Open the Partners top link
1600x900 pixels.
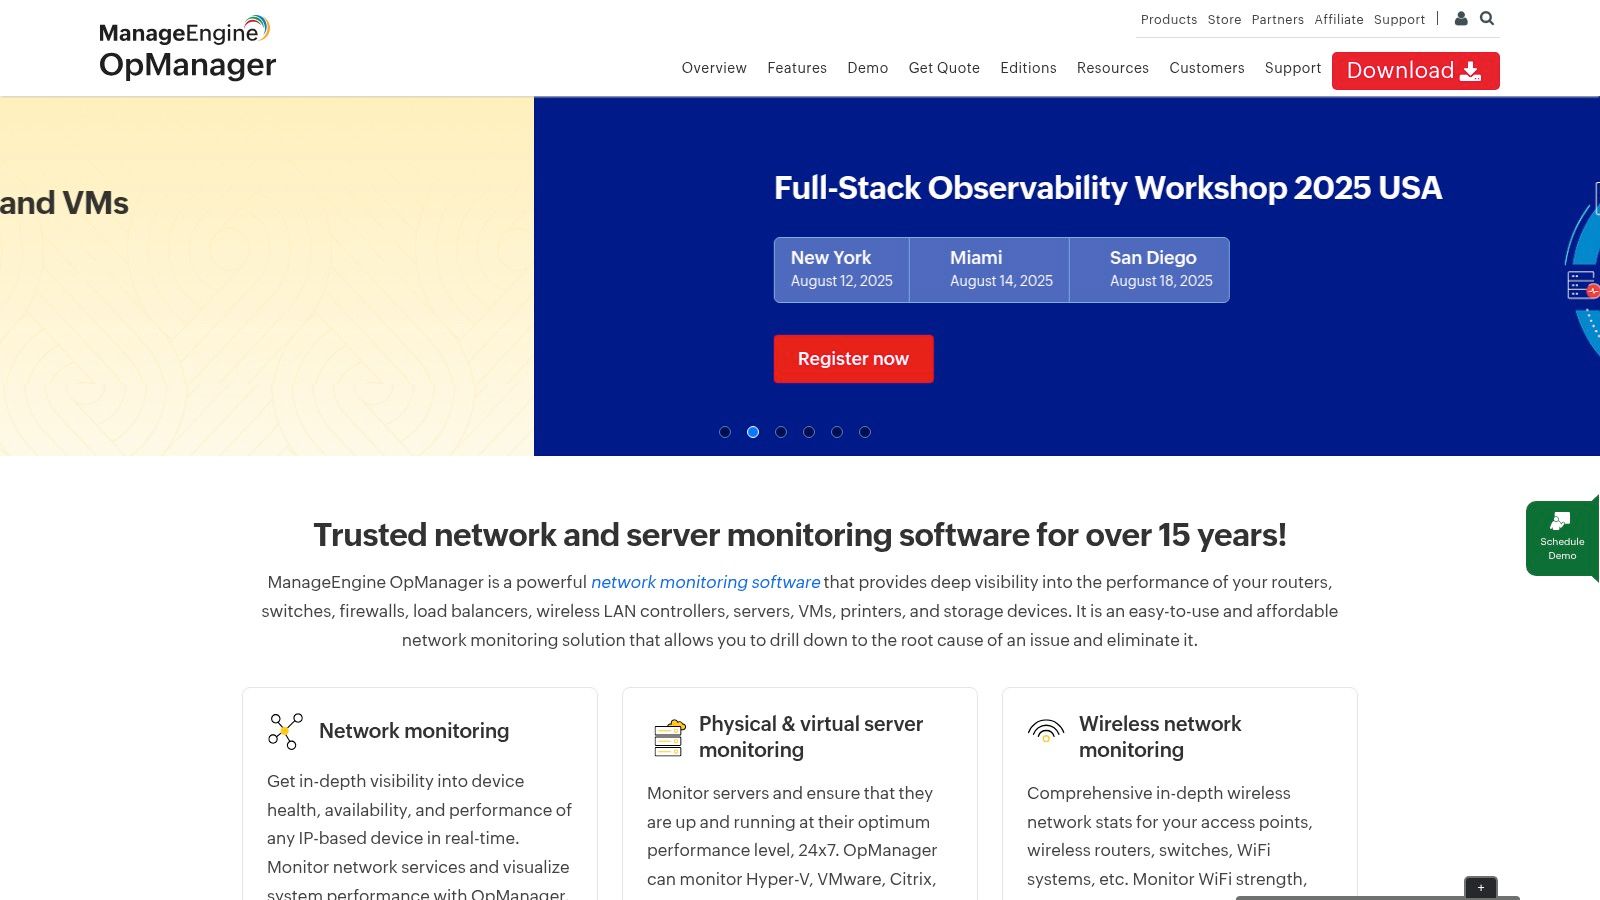click(x=1278, y=19)
